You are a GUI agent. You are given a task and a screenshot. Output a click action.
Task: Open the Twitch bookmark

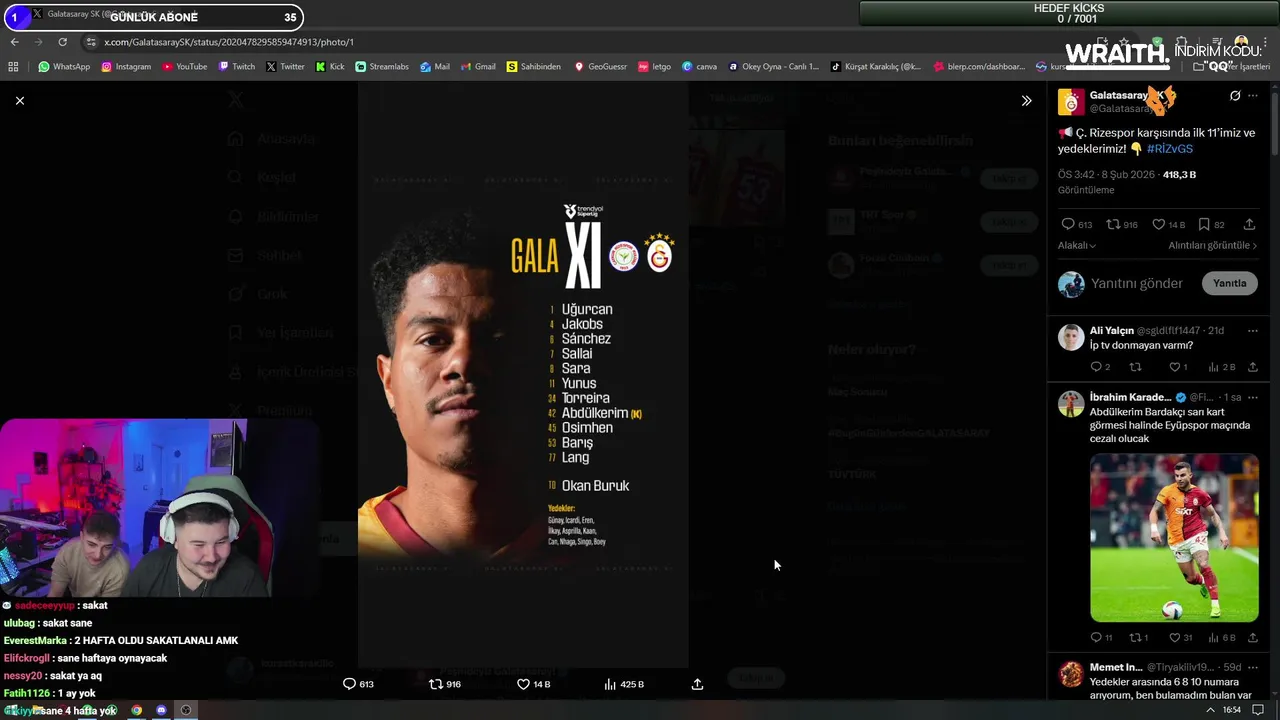click(236, 67)
